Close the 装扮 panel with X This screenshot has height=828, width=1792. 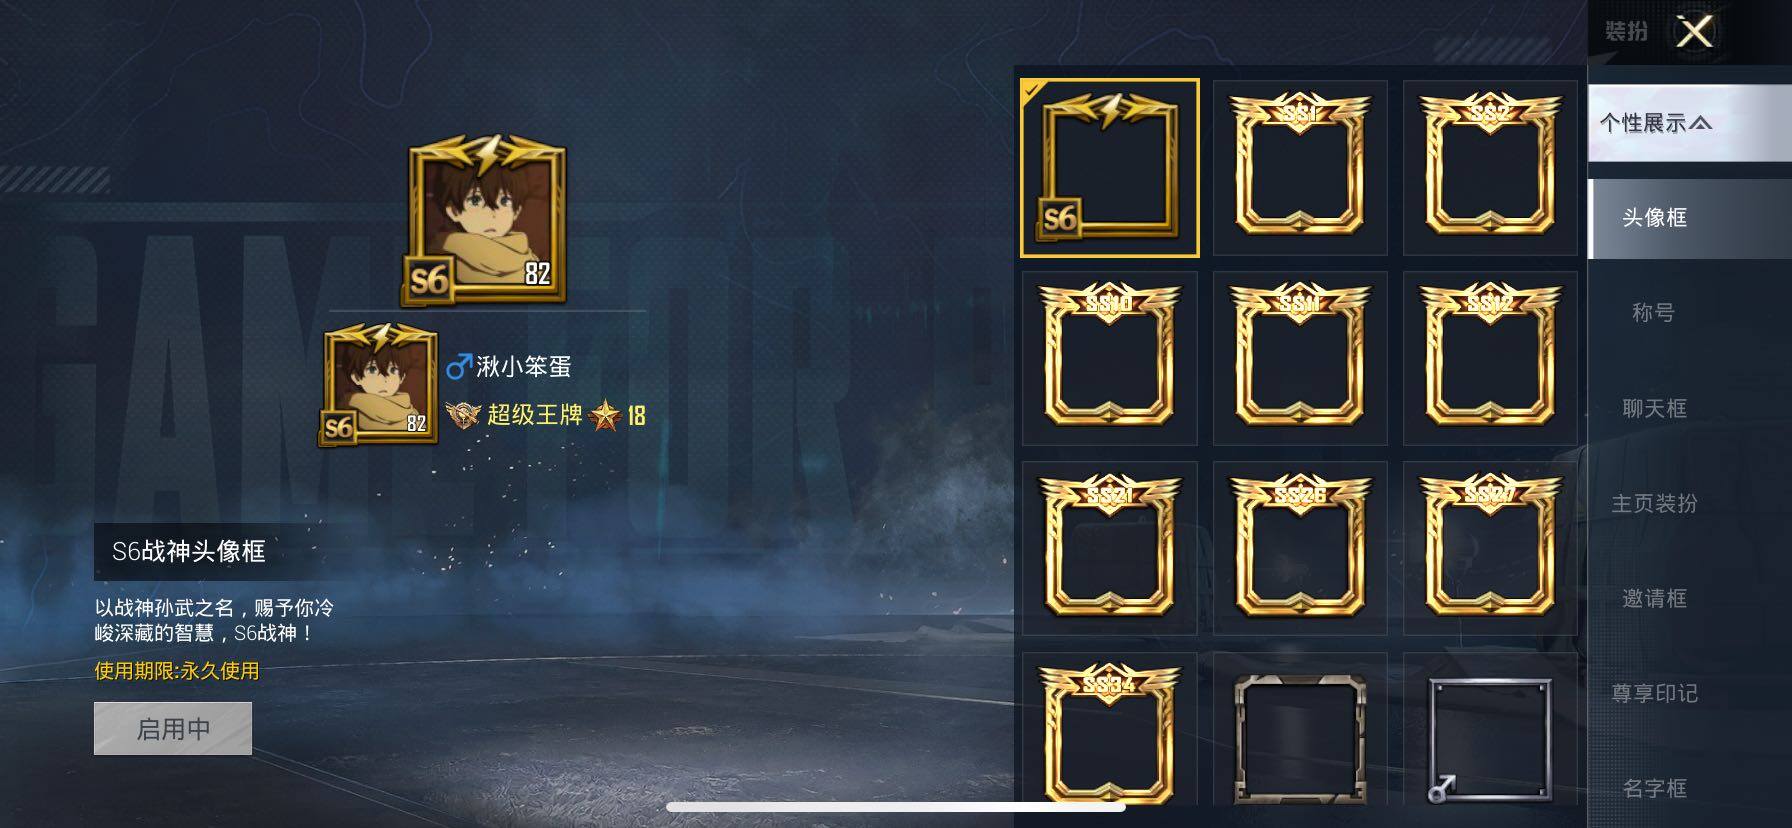click(x=1695, y=31)
